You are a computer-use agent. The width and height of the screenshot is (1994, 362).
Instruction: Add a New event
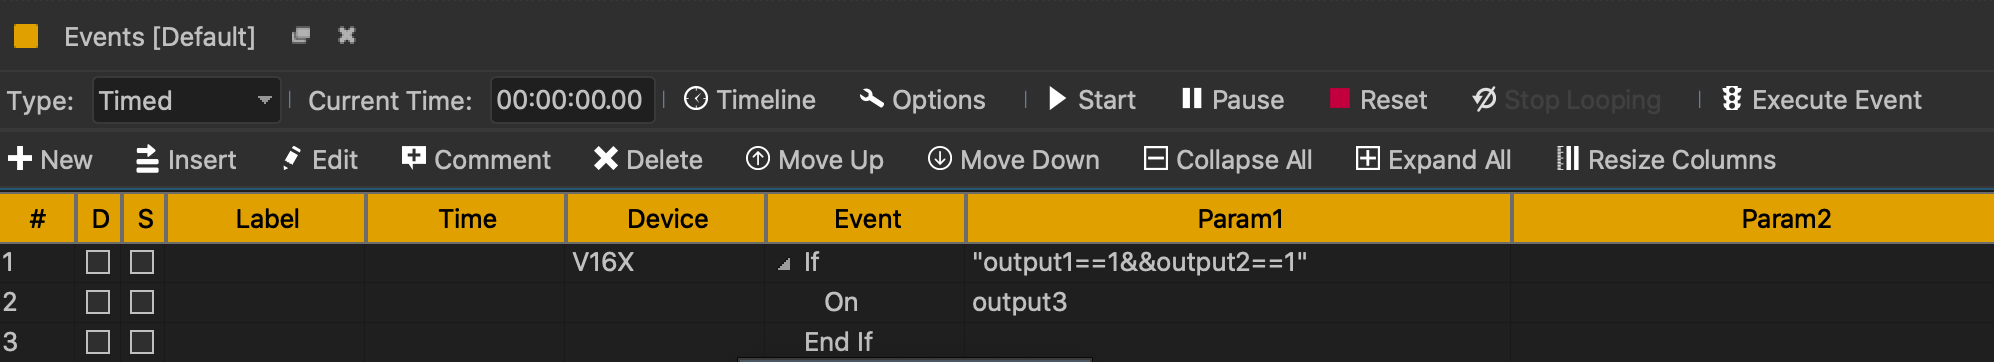pyautogui.click(x=50, y=160)
